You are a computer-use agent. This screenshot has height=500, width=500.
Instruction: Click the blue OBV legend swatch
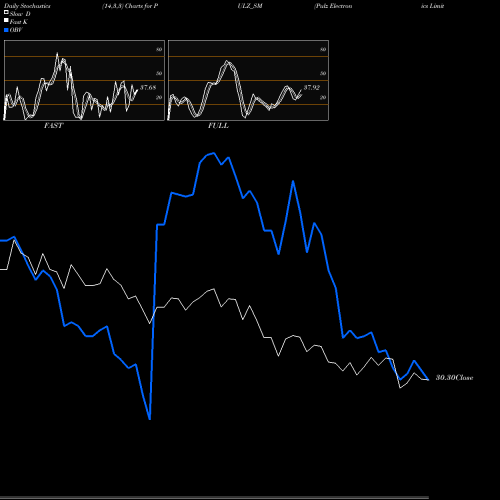[x=6, y=30]
